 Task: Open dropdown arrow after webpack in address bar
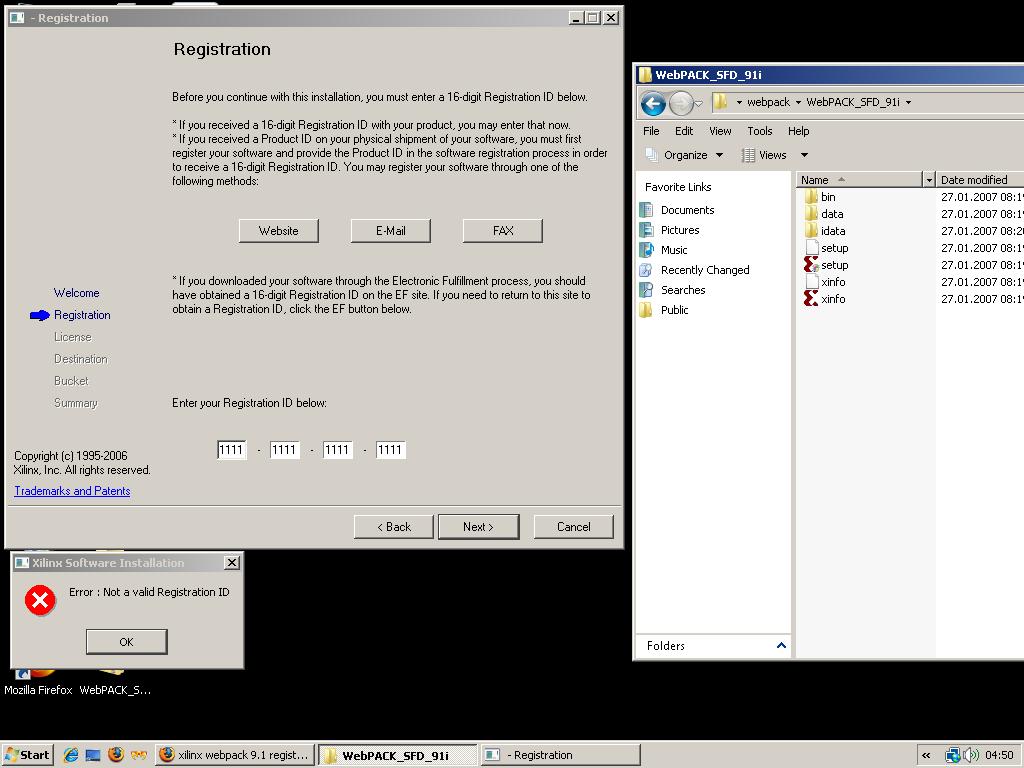pyautogui.click(x=798, y=103)
